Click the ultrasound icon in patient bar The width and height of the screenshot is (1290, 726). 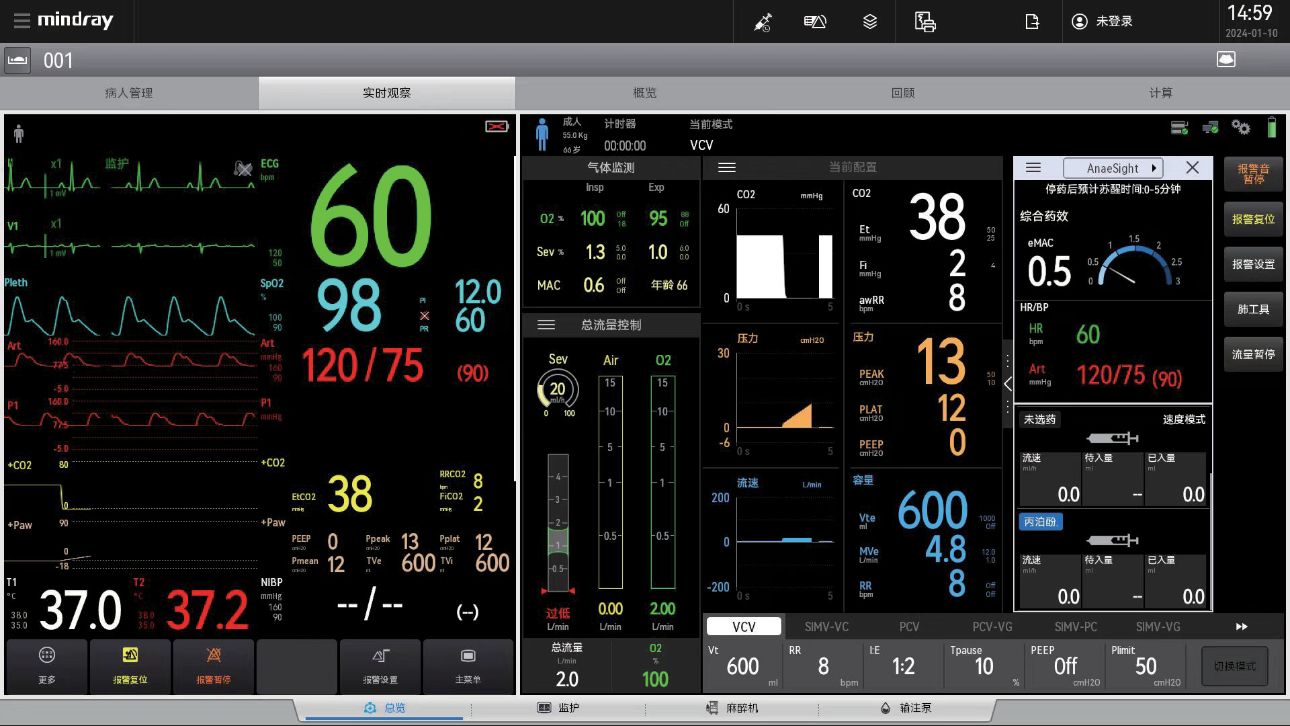[x=1226, y=60]
